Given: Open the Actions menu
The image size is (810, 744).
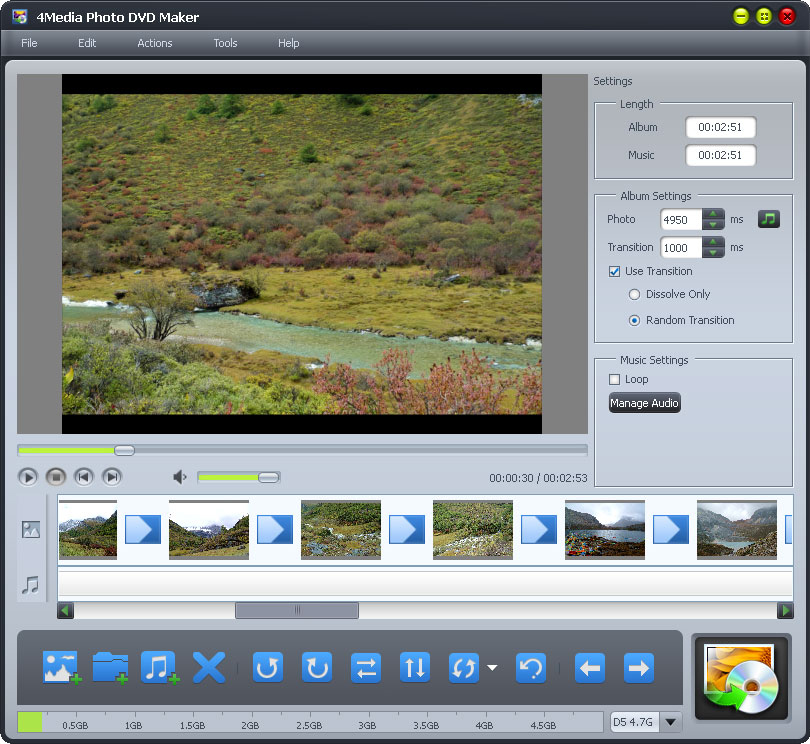Looking at the screenshot, I should (x=154, y=43).
